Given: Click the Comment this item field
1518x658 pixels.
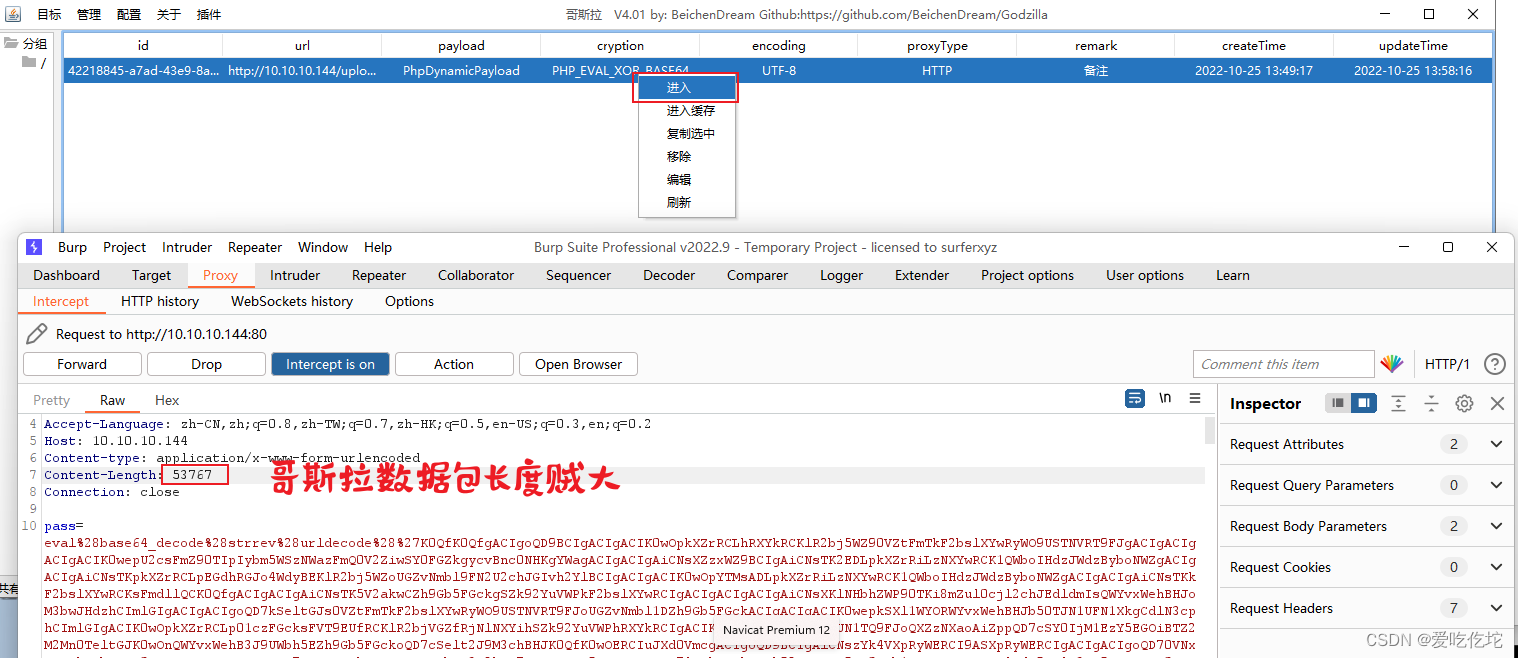Looking at the screenshot, I should (1284, 364).
